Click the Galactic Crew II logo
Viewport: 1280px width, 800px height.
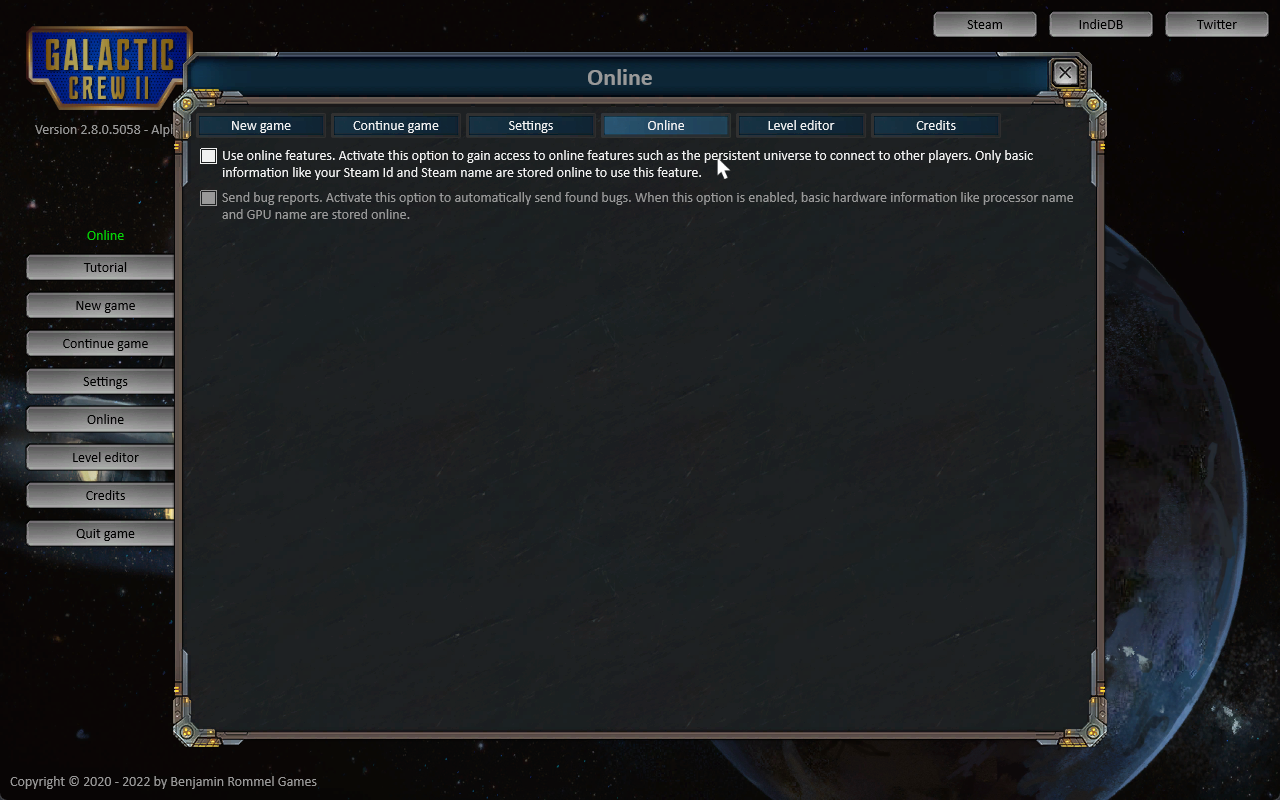109,68
